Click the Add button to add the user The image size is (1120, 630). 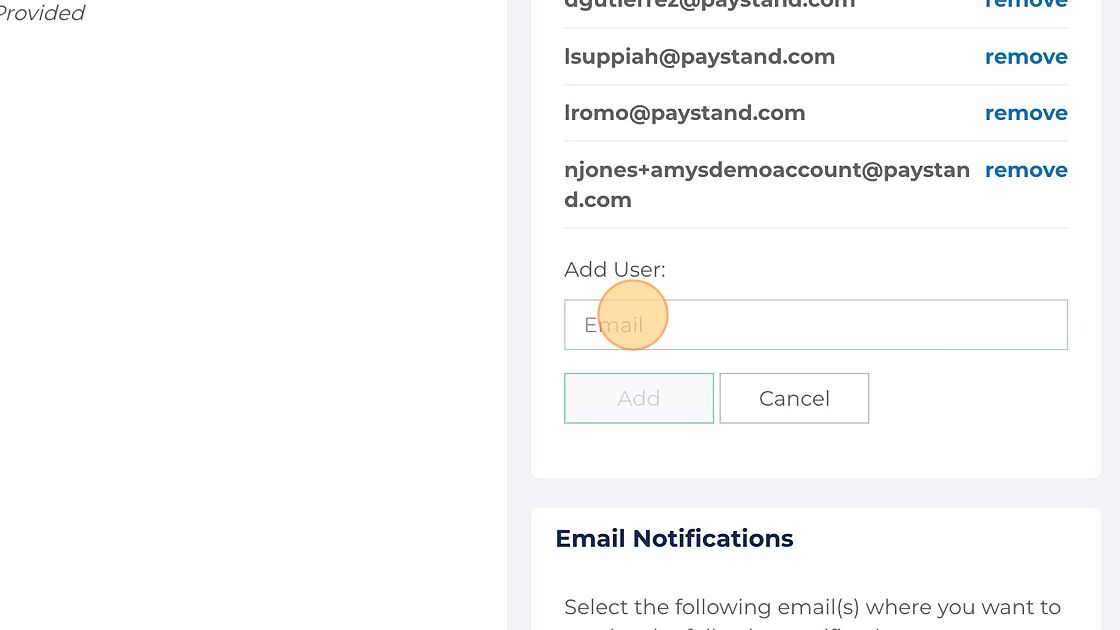pyautogui.click(x=639, y=398)
